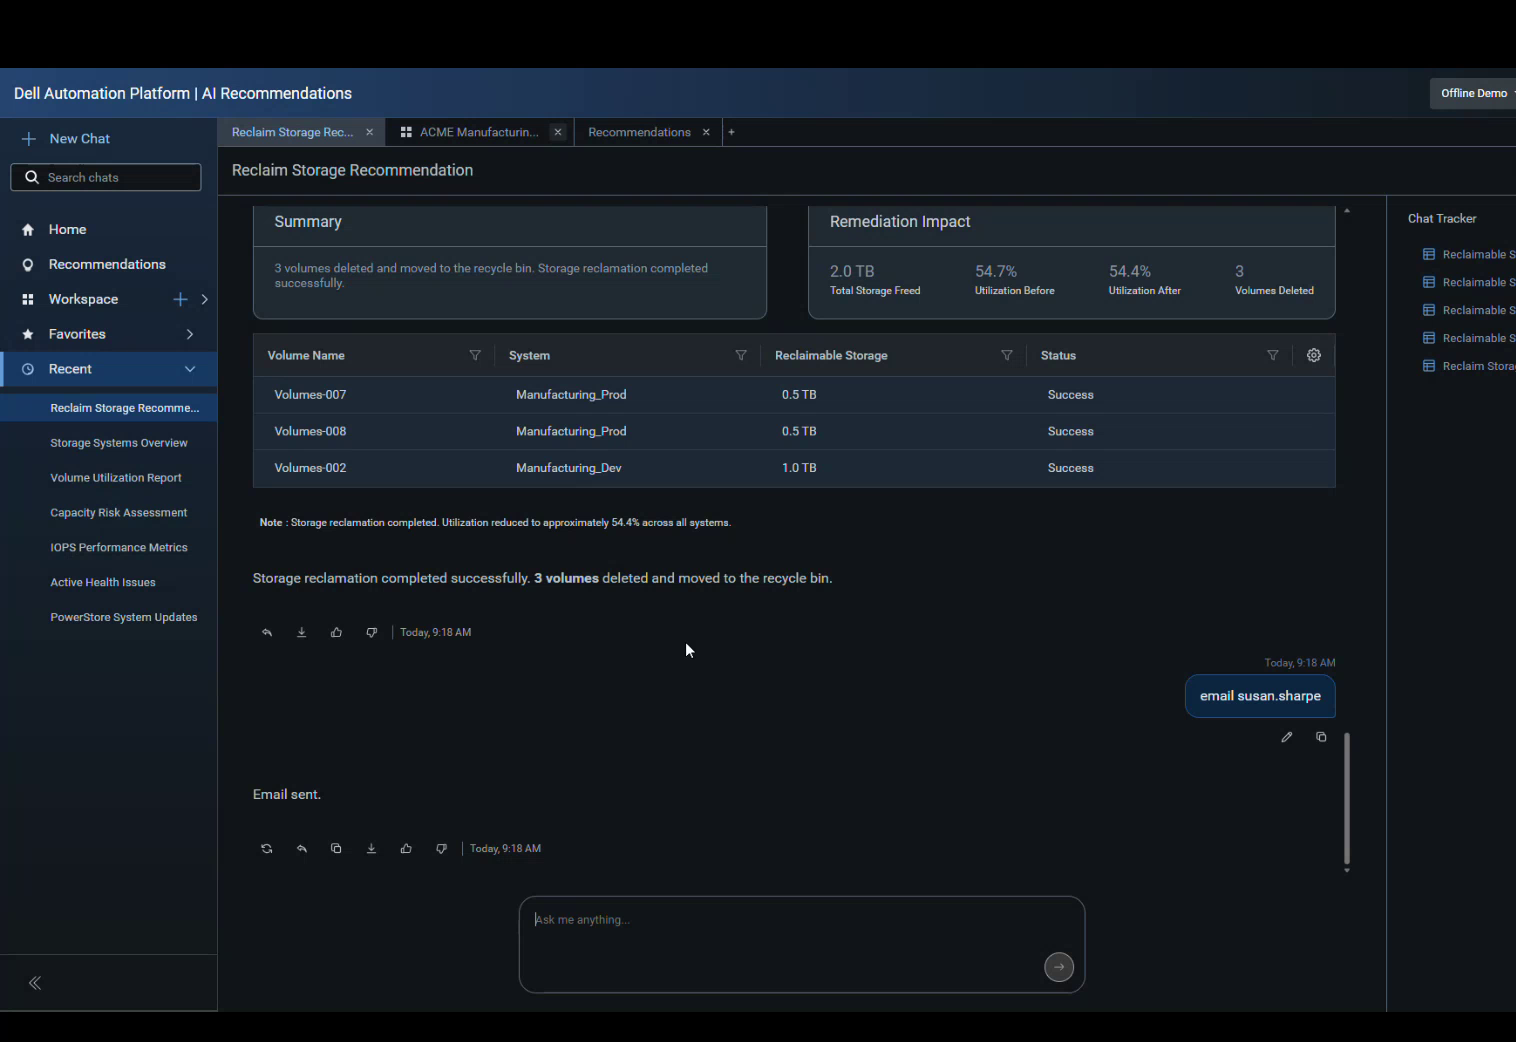Click the 'email susan.sharpe' message bubble
This screenshot has width=1516, height=1042.
click(x=1260, y=697)
